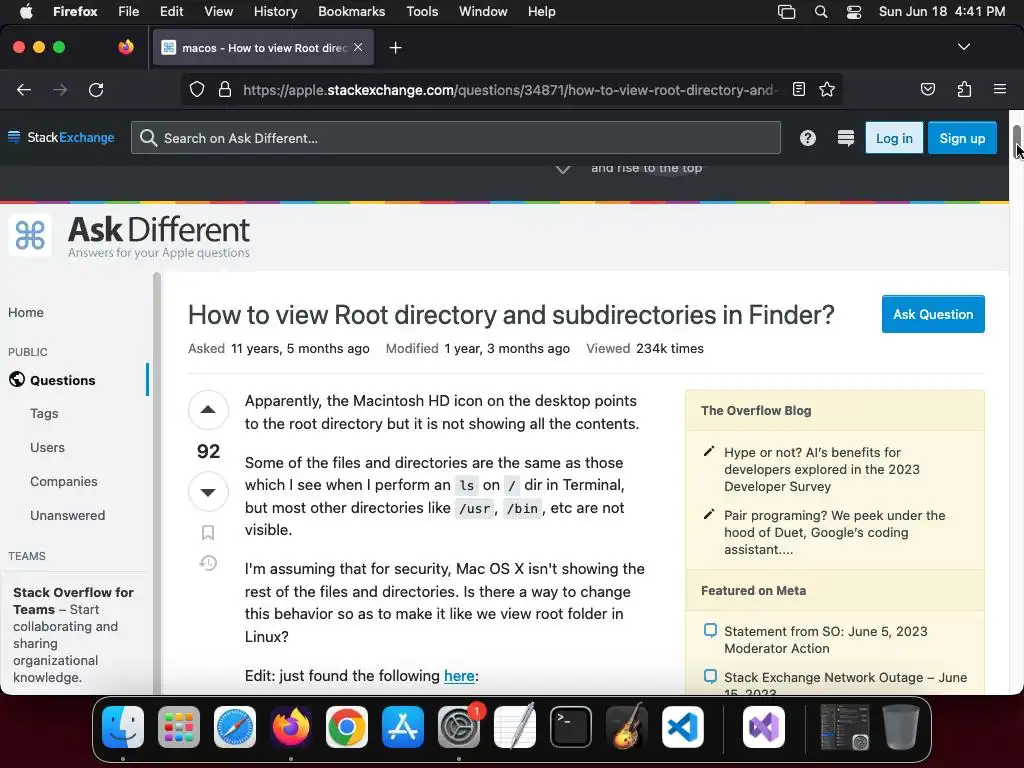
Task: Open the History menu
Action: [x=276, y=11]
